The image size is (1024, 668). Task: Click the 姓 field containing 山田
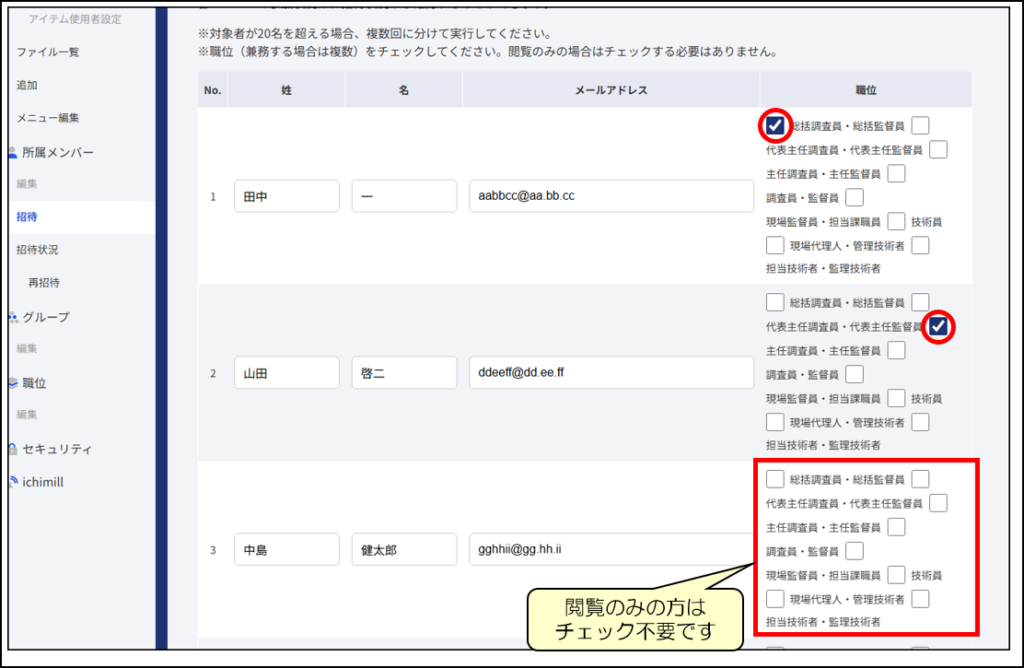tap(287, 373)
